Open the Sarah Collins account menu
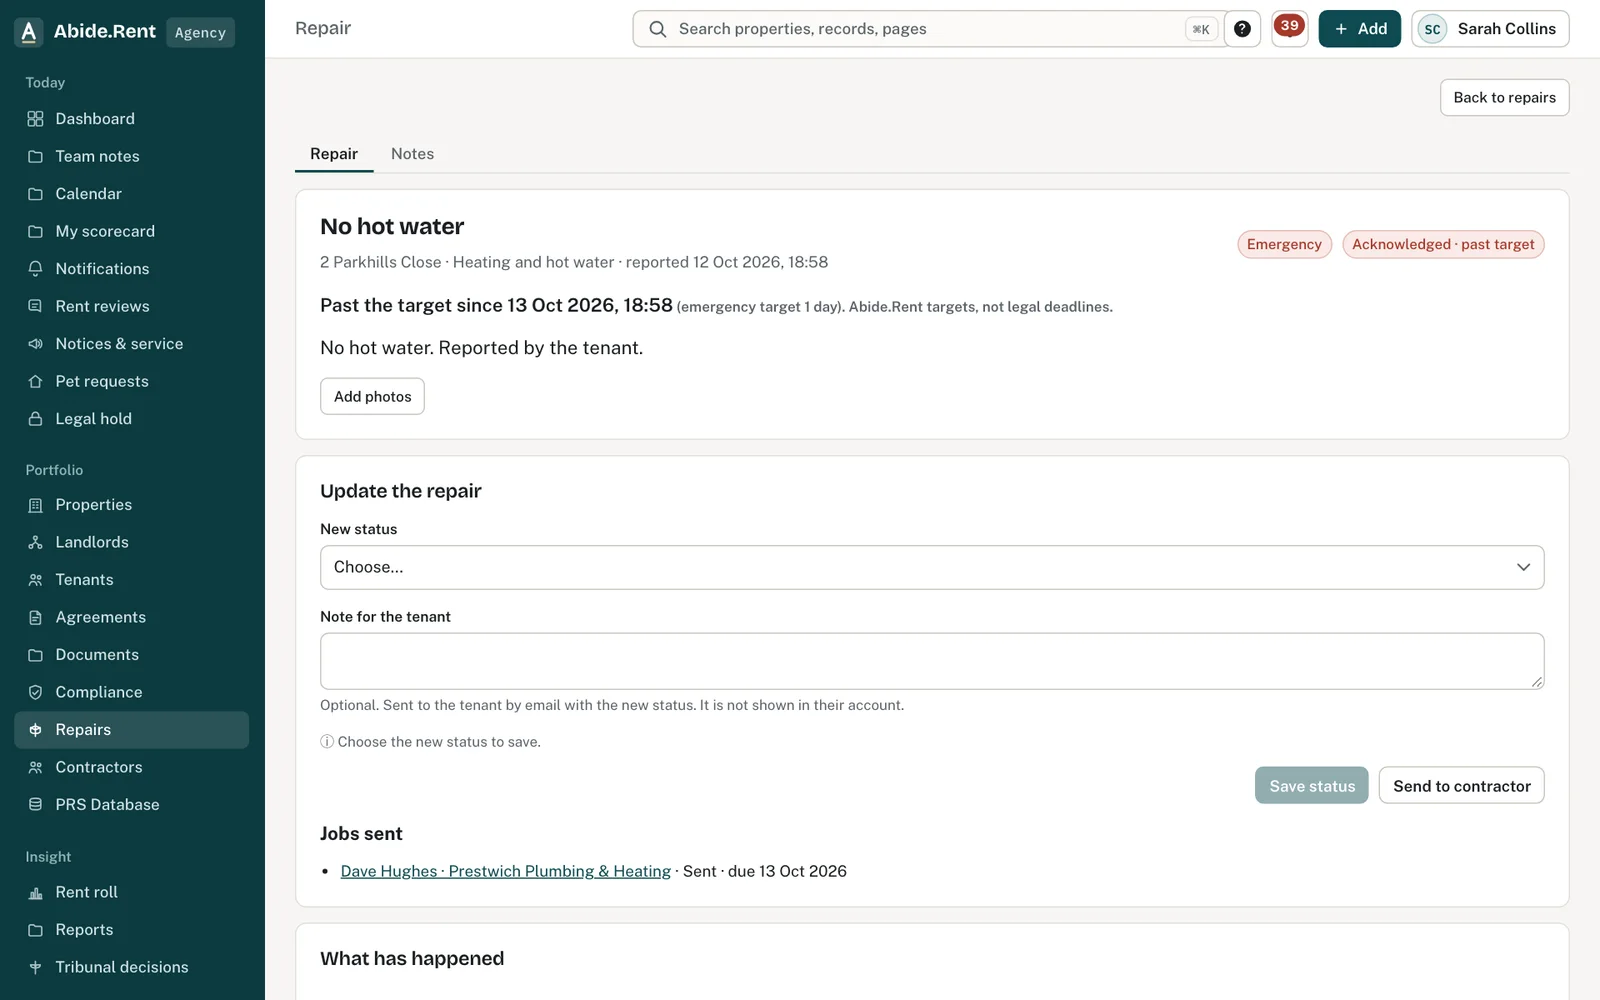The width and height of the screenshot is (1600, 1000). 1490,29
